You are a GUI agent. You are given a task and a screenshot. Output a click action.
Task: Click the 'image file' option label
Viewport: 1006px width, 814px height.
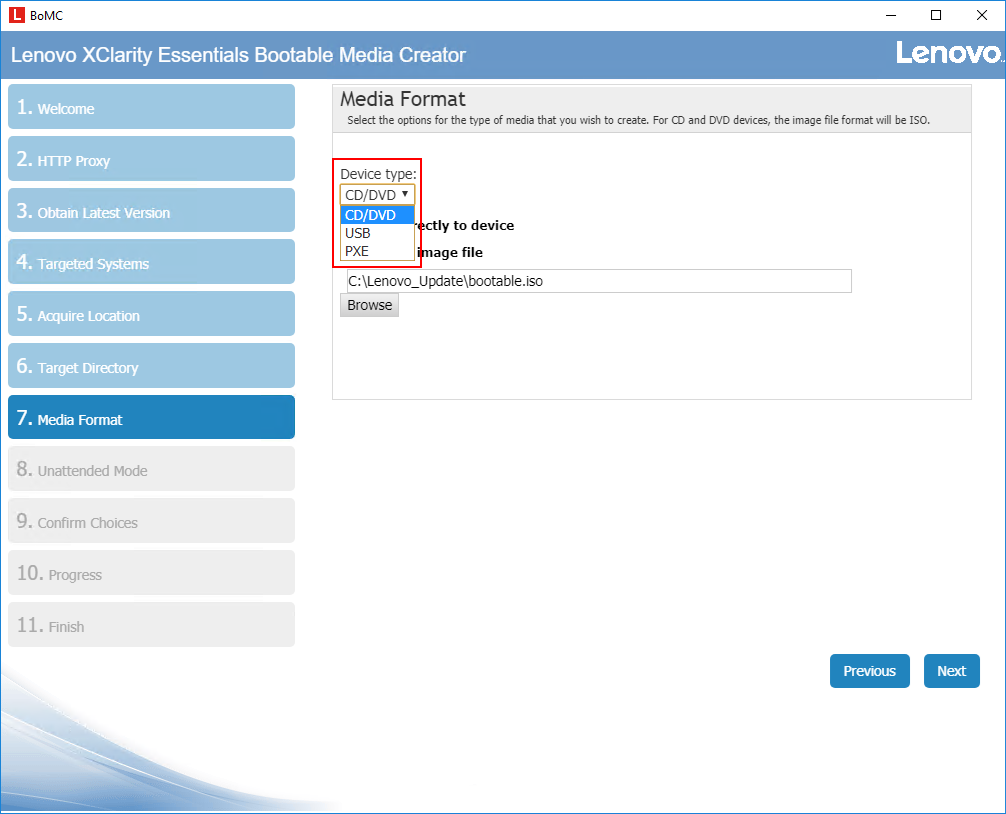(450, 252)
